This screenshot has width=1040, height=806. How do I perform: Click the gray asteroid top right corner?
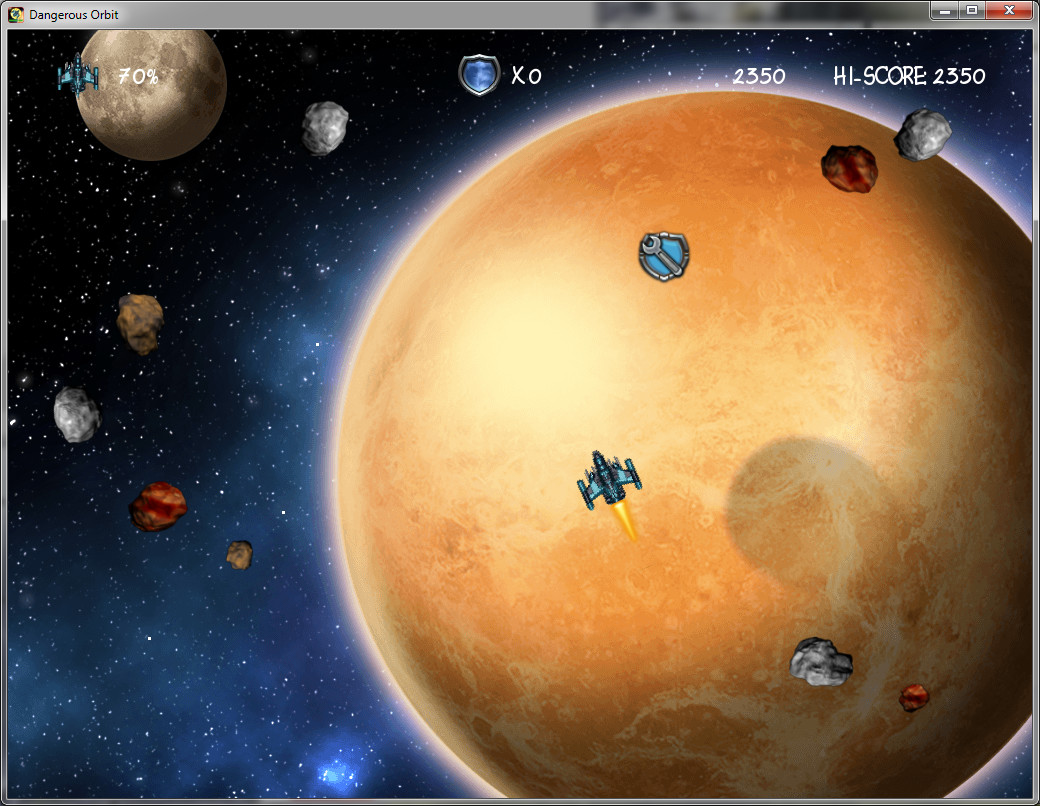point(922,134)
